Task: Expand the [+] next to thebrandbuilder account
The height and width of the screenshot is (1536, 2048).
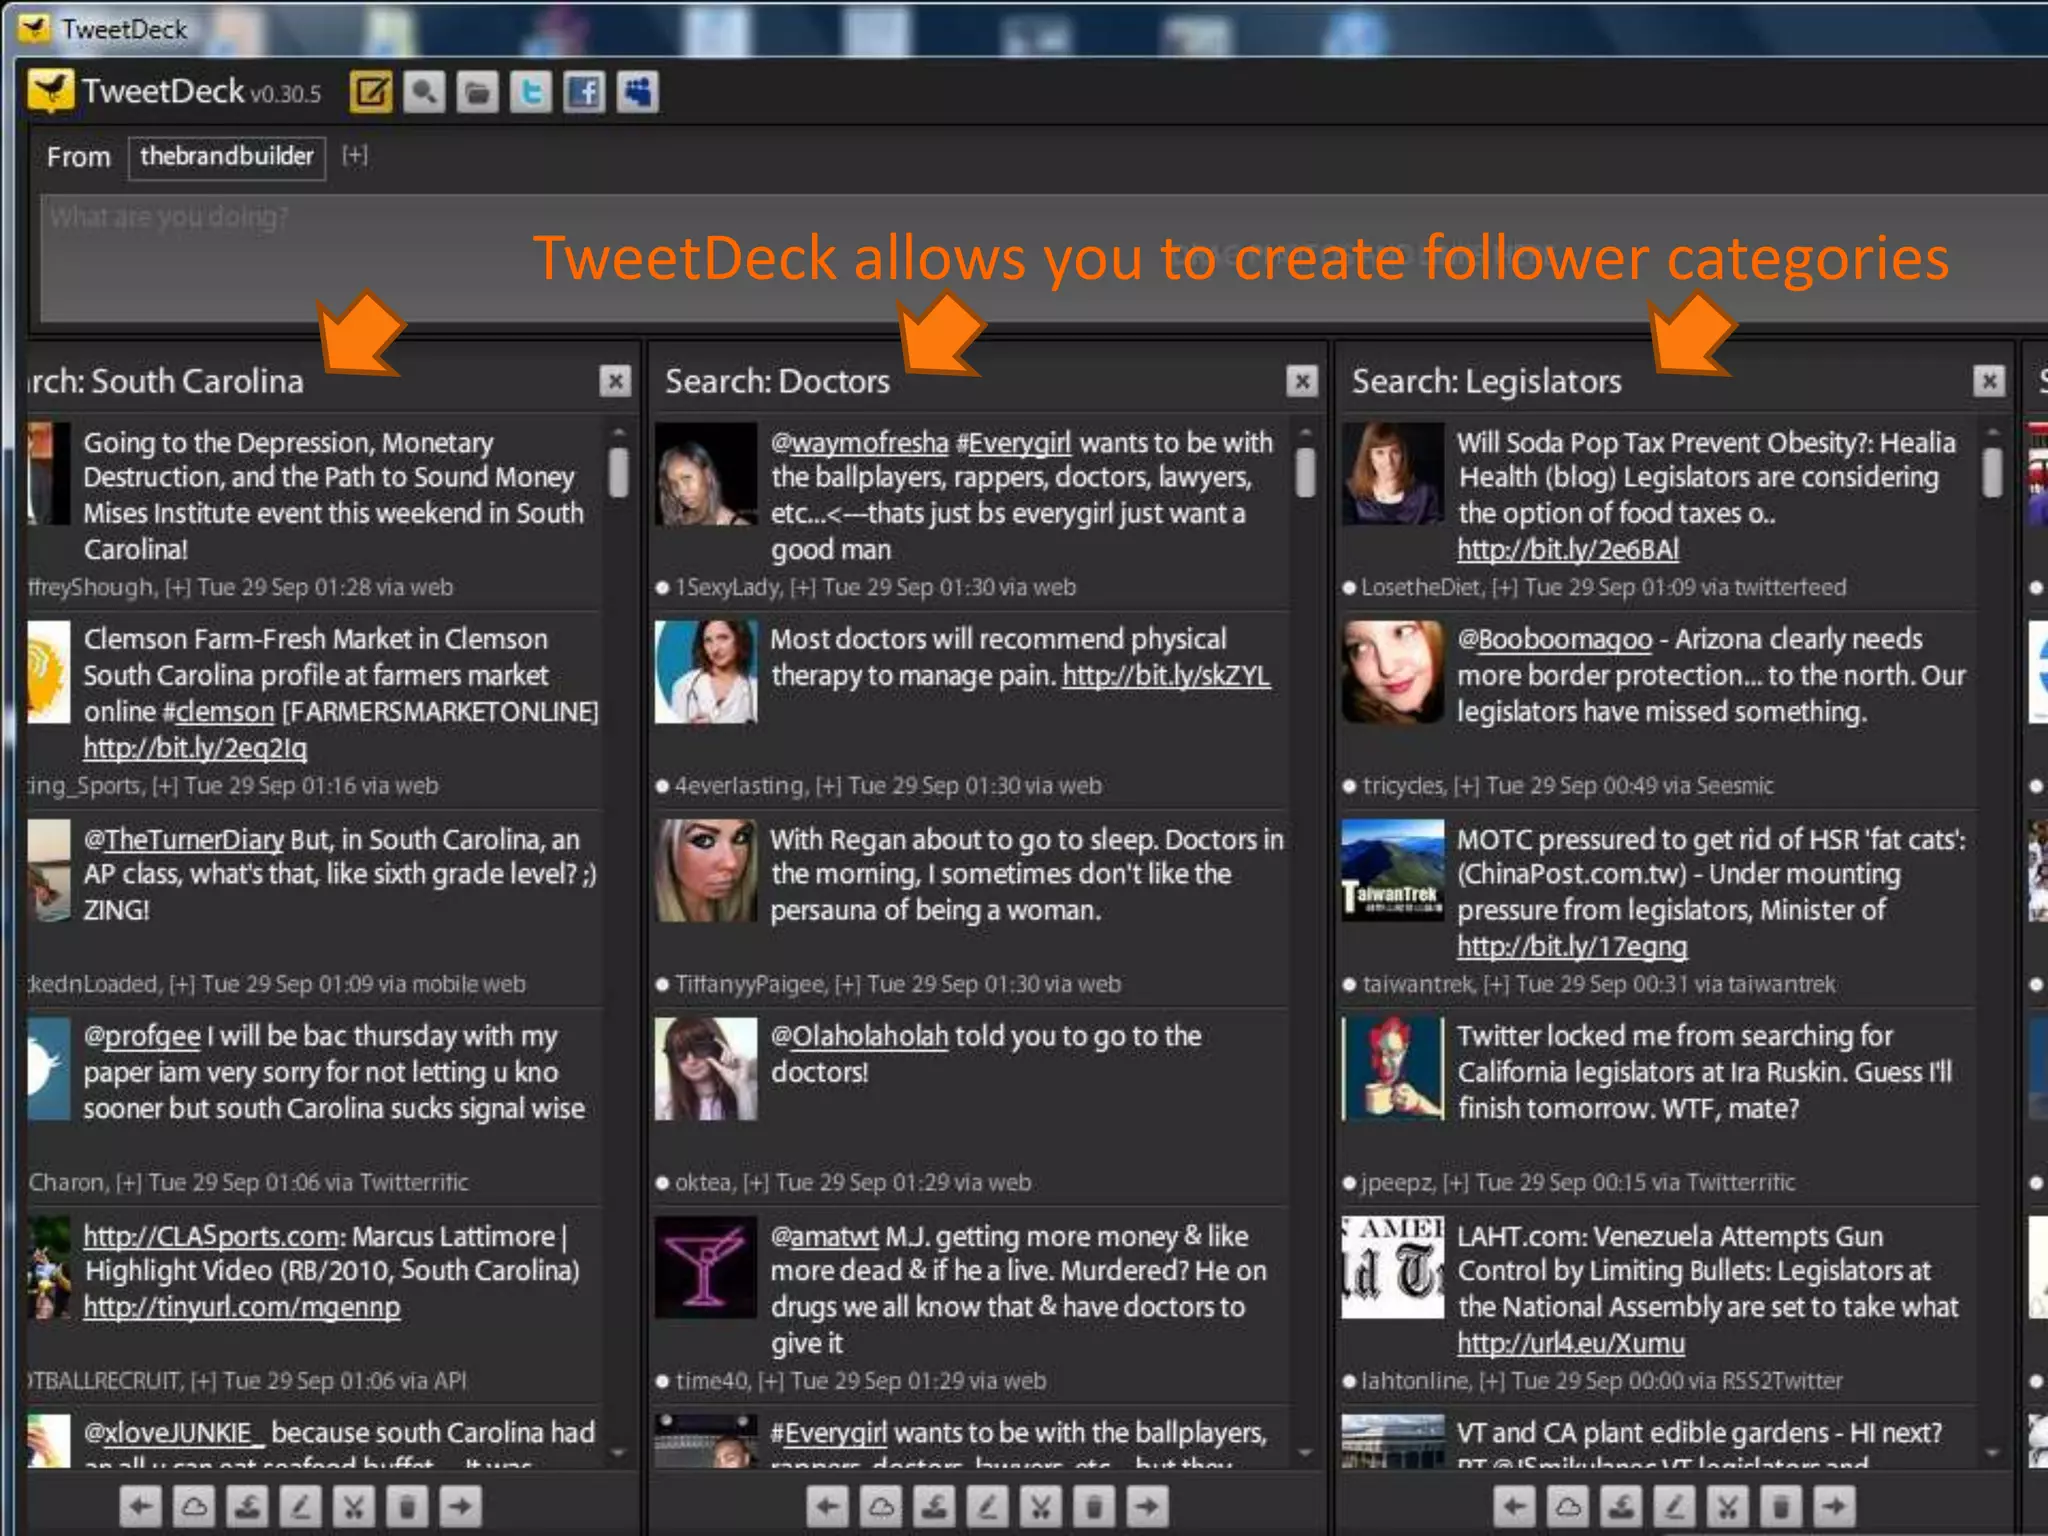Action: click(x=355, y=156)
